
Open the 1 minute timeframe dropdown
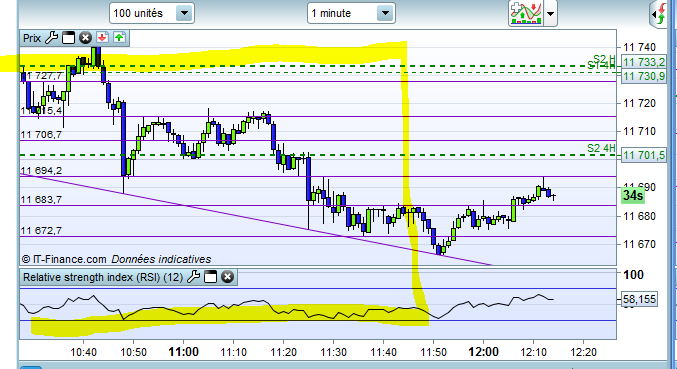click(351, 13)
